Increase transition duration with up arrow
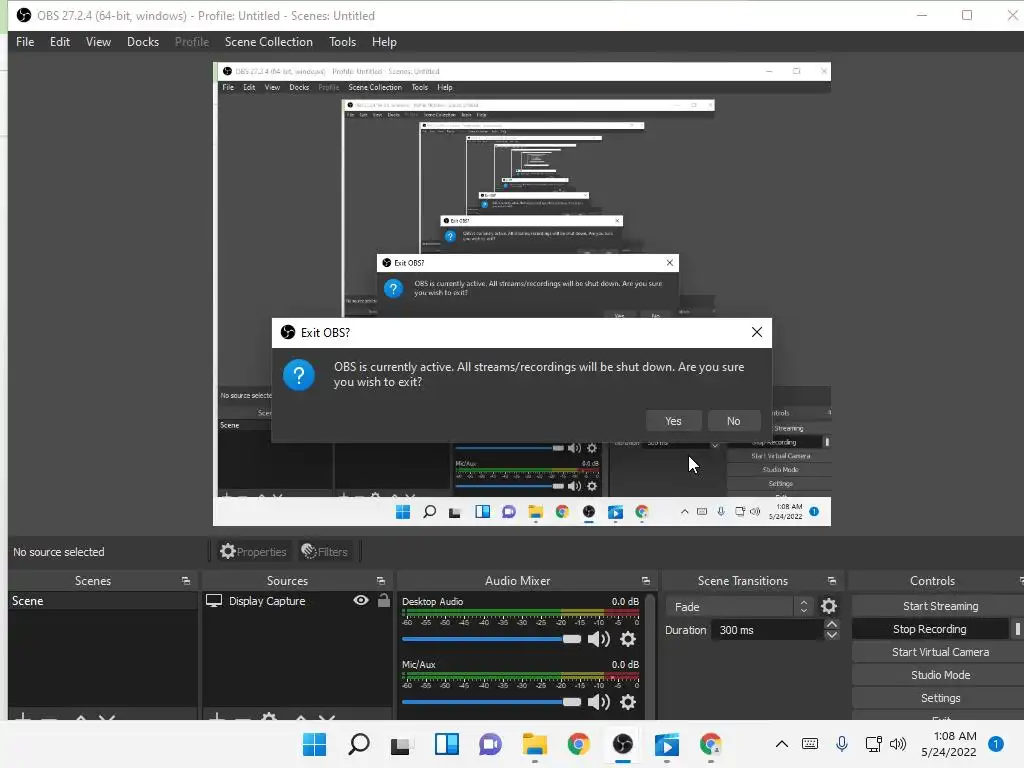This screenshot has height=768, width=1024. coord(831,624)
